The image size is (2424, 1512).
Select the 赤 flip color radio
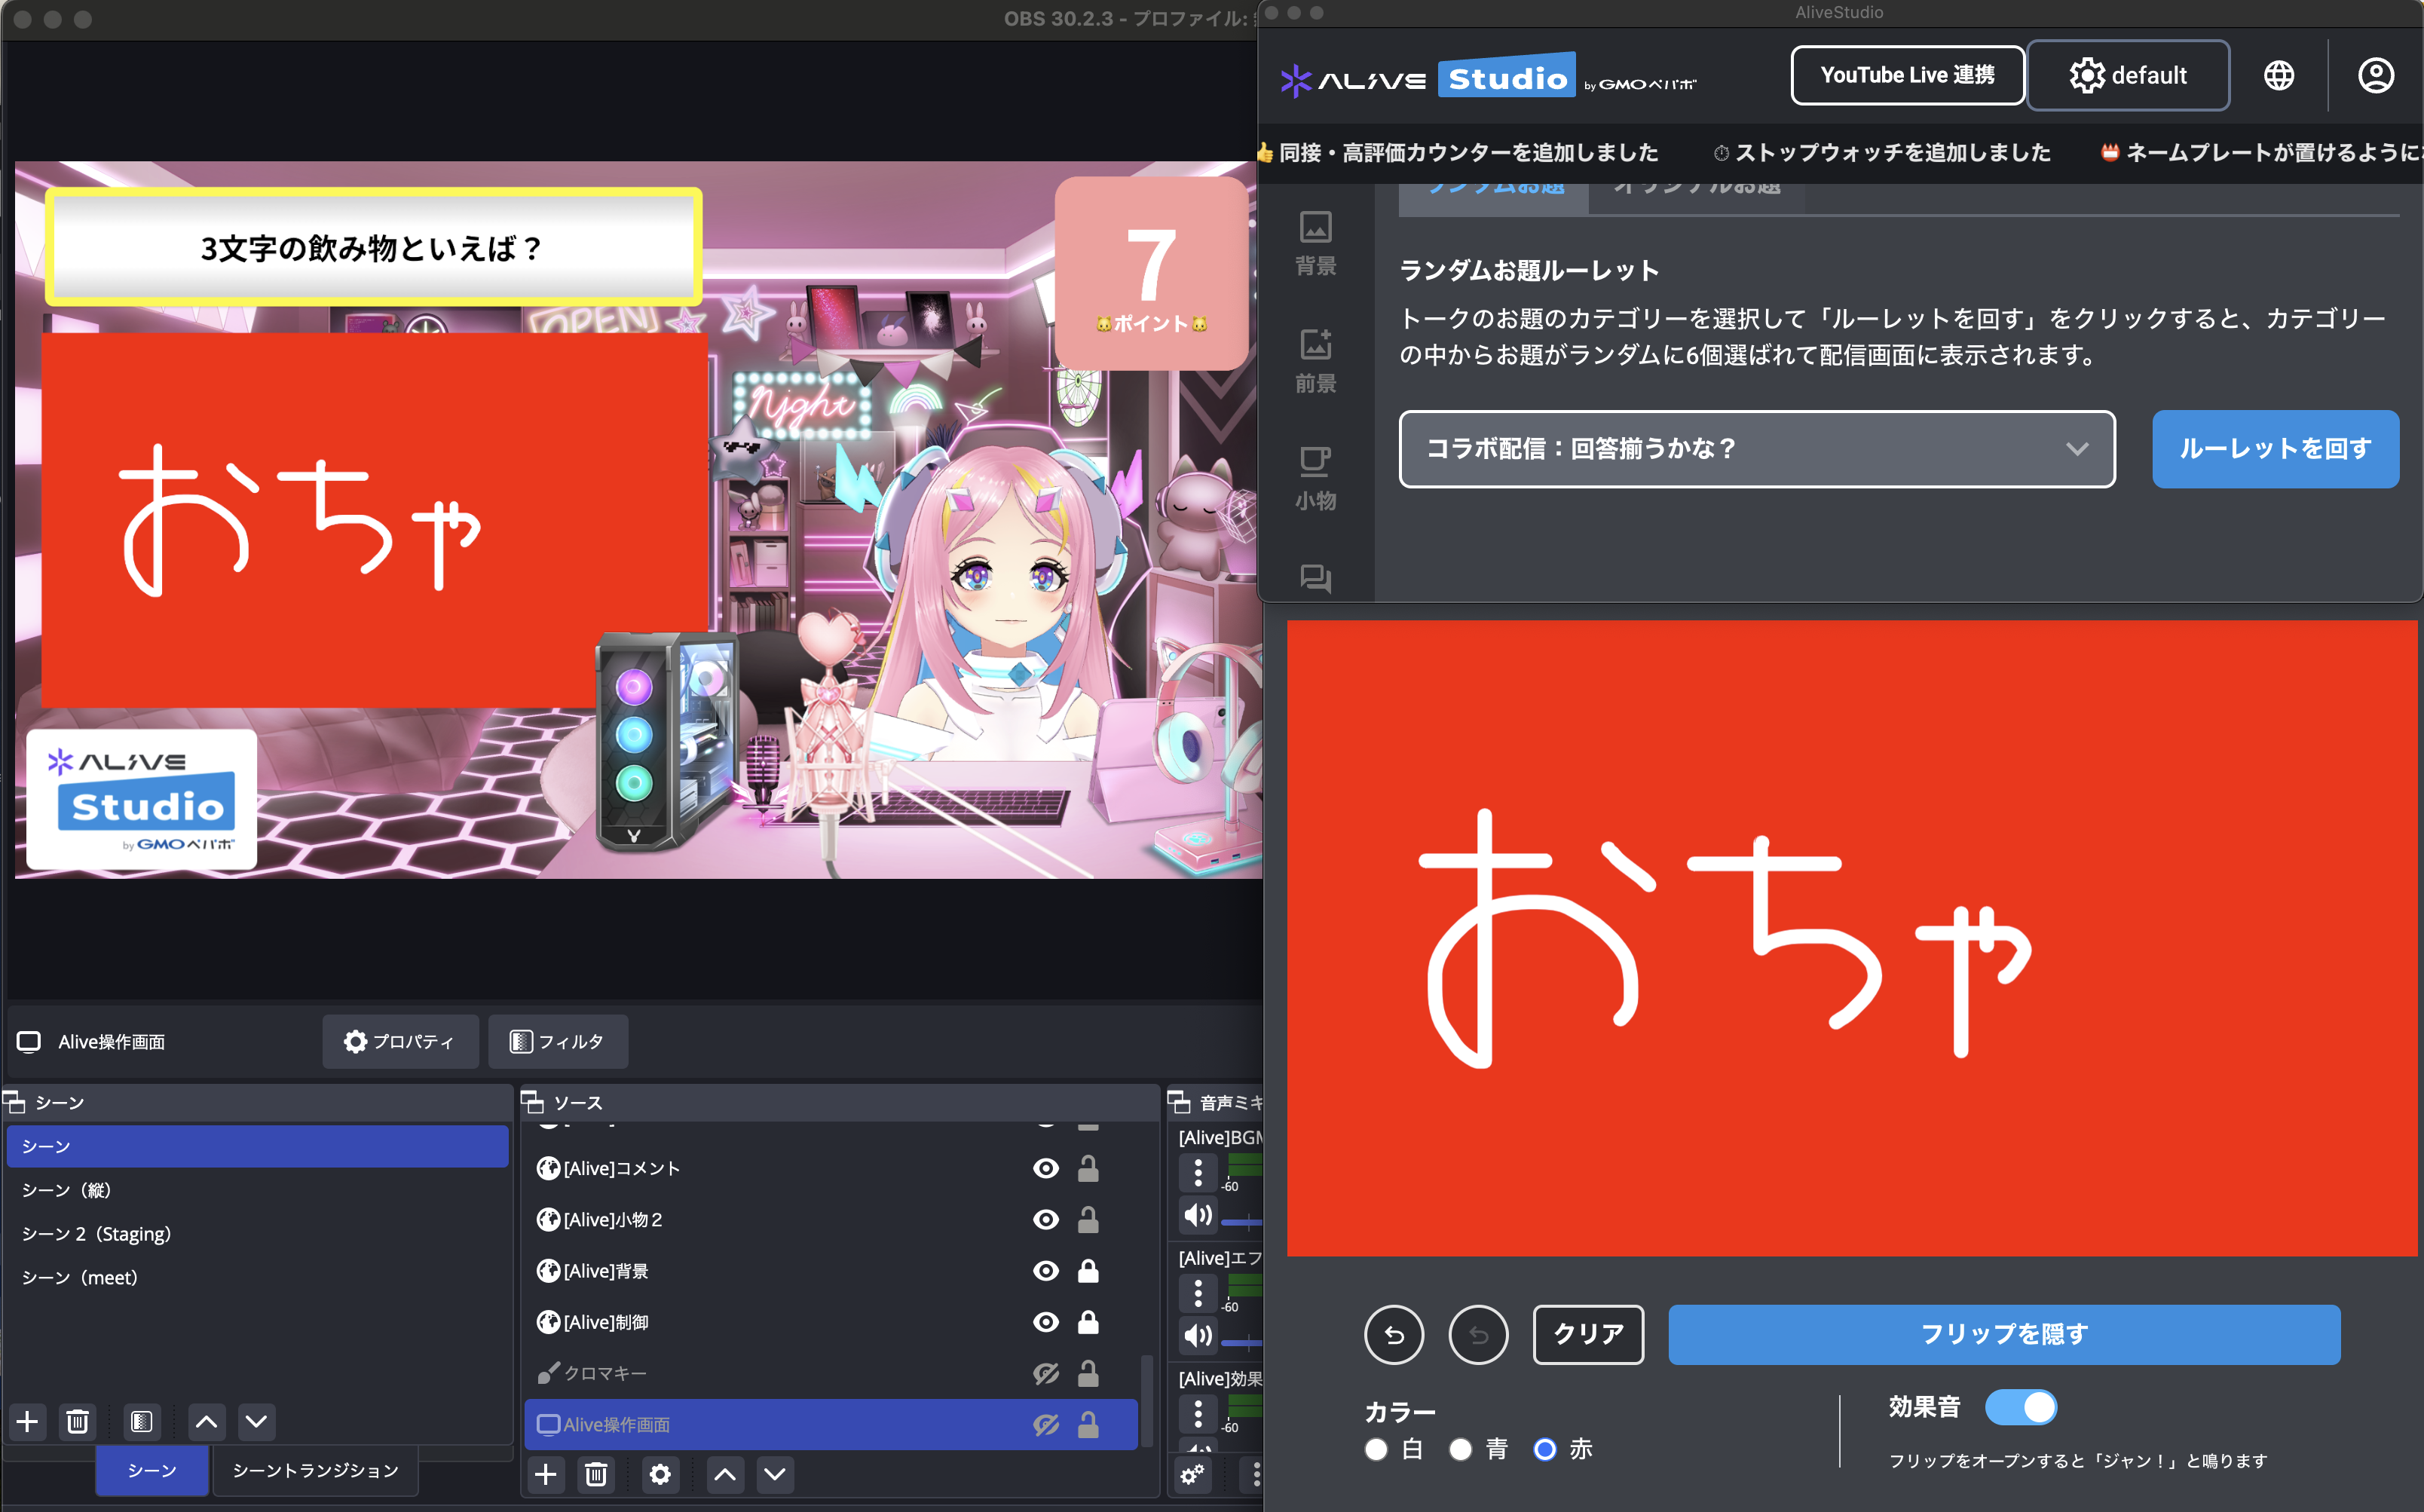(x=1545, y=1449)
